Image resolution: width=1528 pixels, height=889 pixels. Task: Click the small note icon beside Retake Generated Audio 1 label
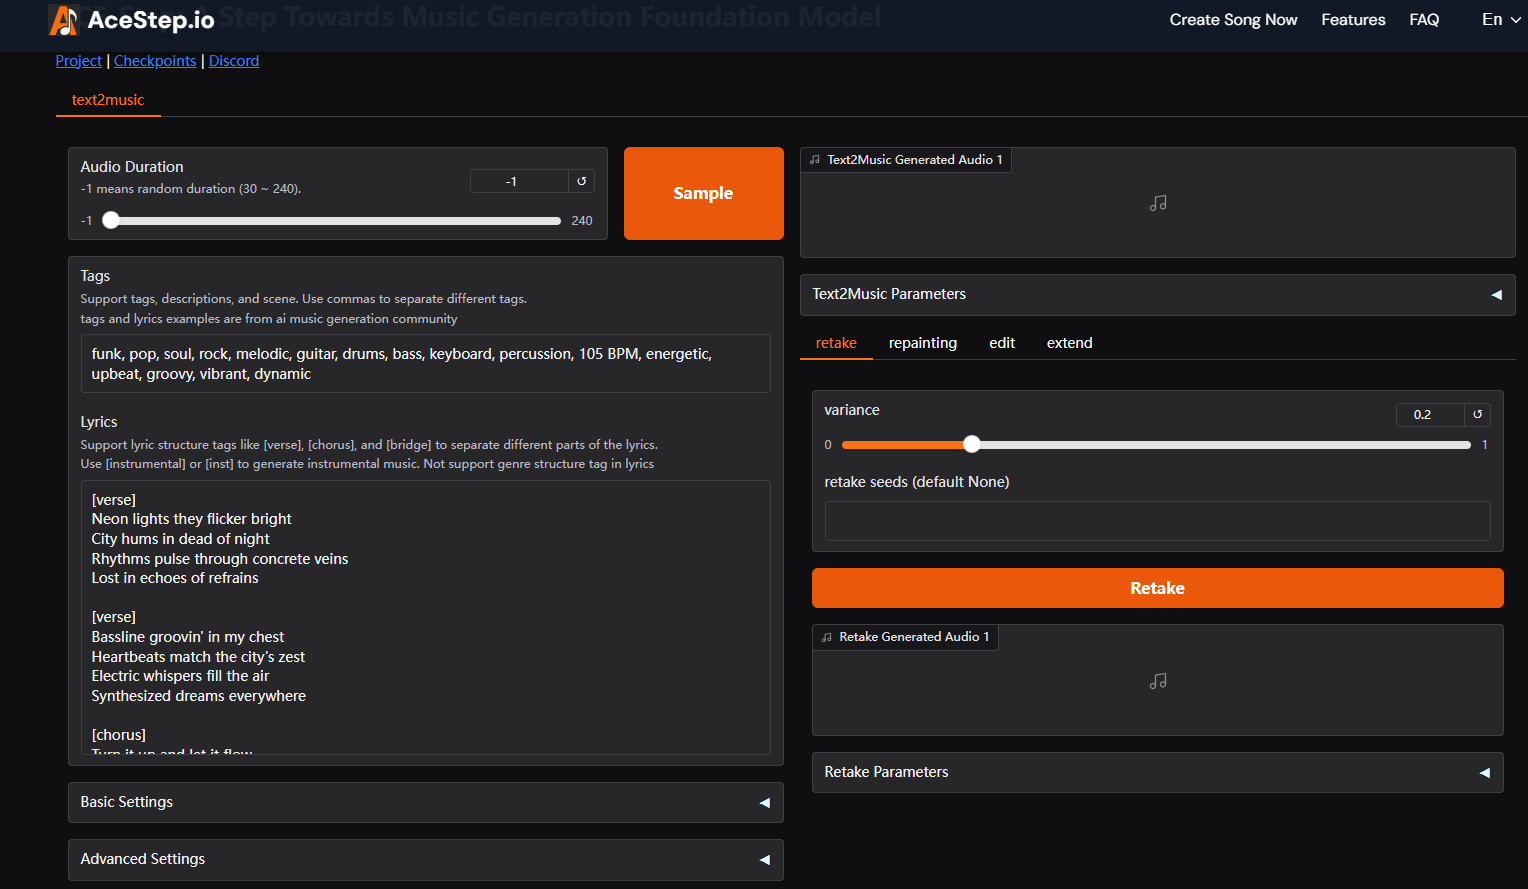tap(827, 637)
